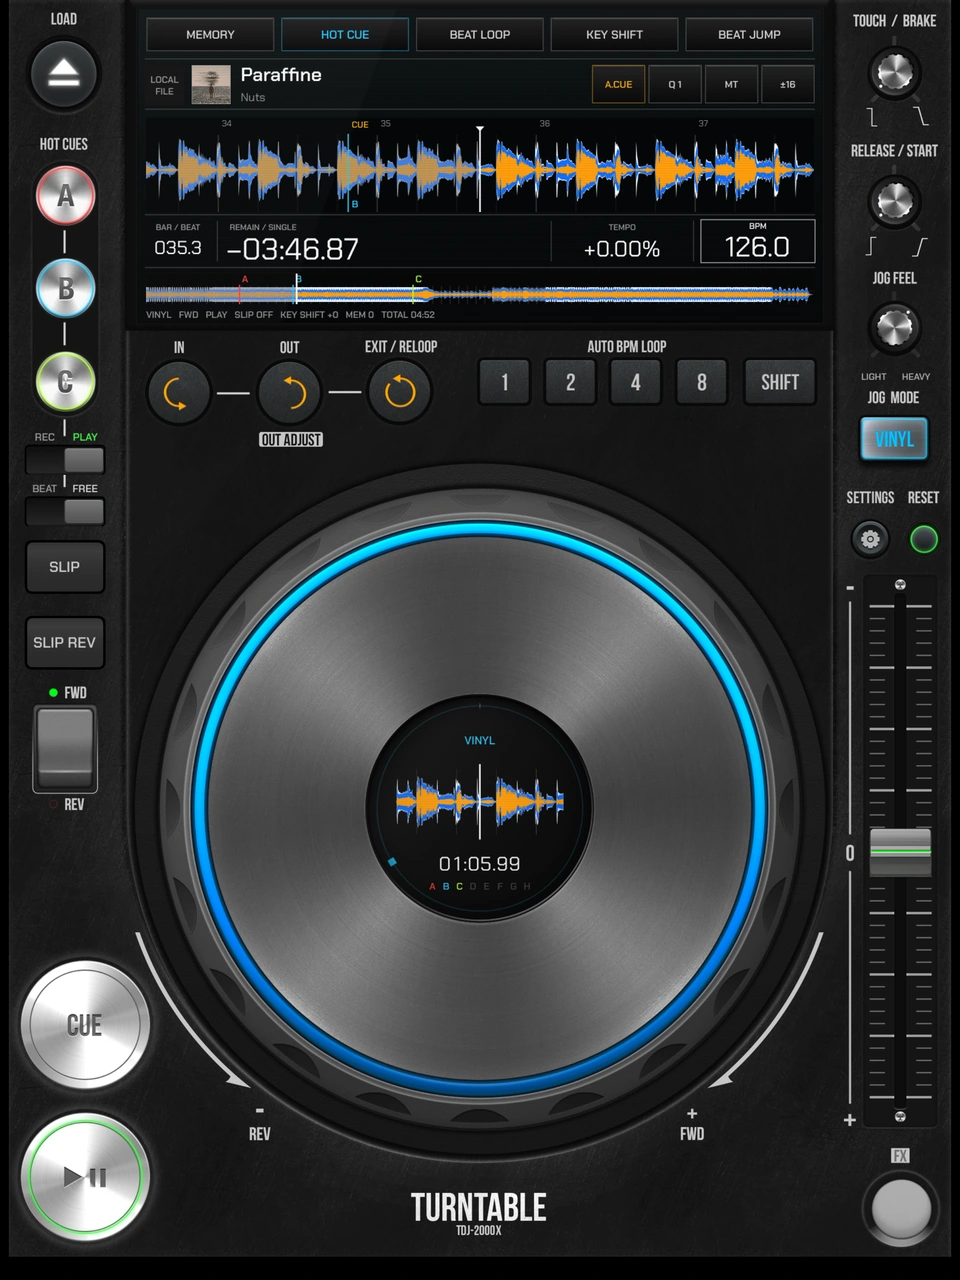The width and height of the screenshot is (960, 1280).
Task: Click the TOTAL 04:52 status text
Action: (x=408, y=314)
